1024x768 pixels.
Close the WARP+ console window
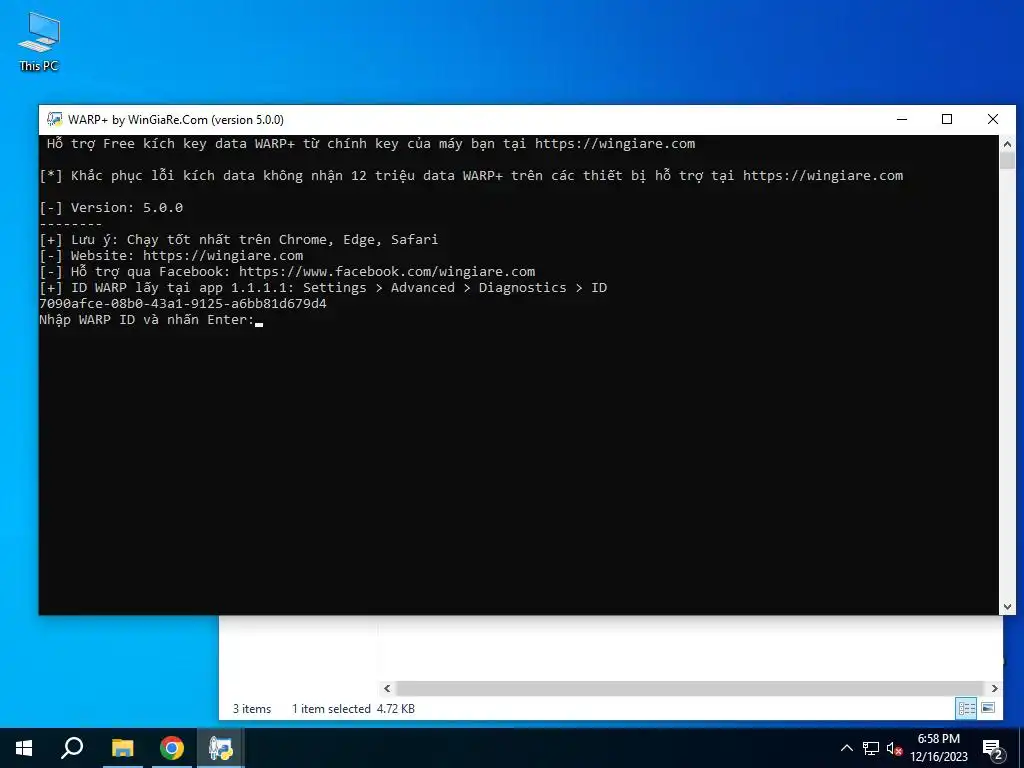pyautogui.click(x=993, y=120)
